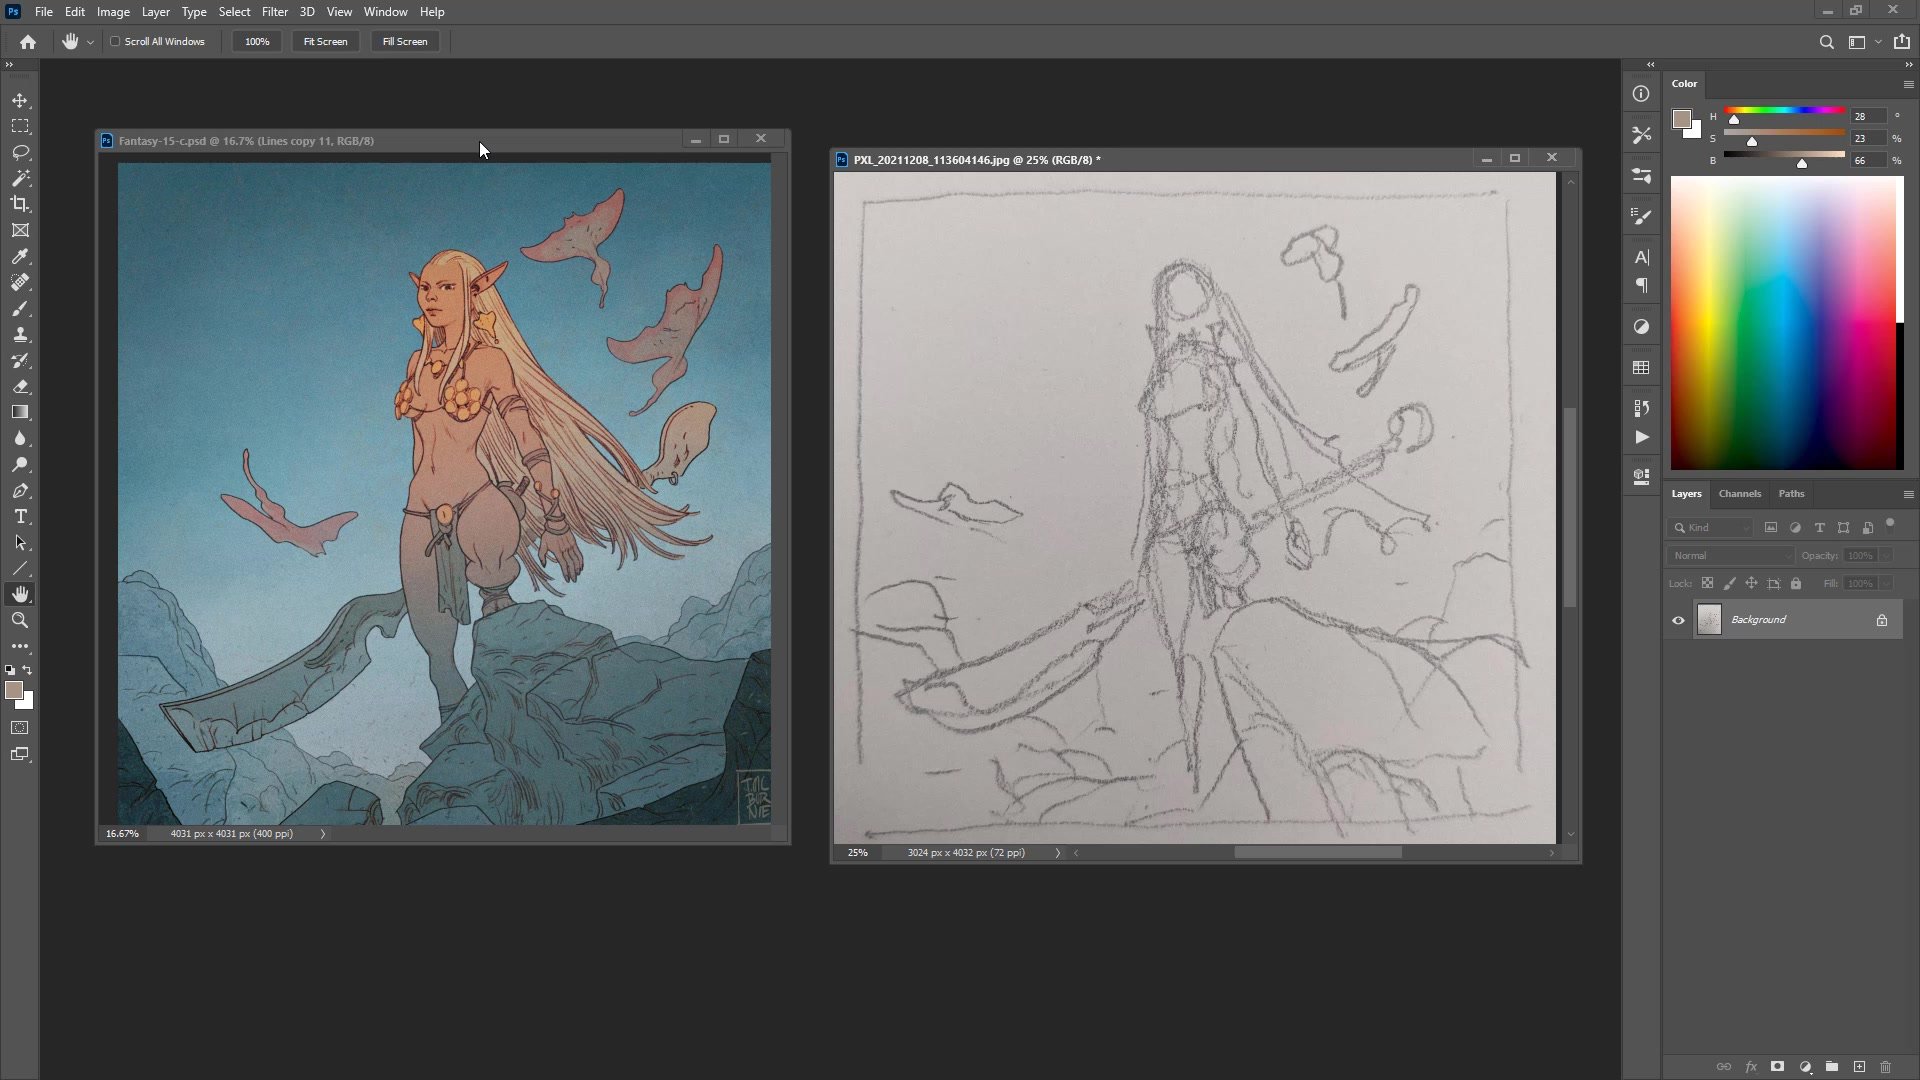This screenshot has width=1920, height=1080.
Task: Open the layer Kind filter dropdown
Action: [x=1710, y=527]
